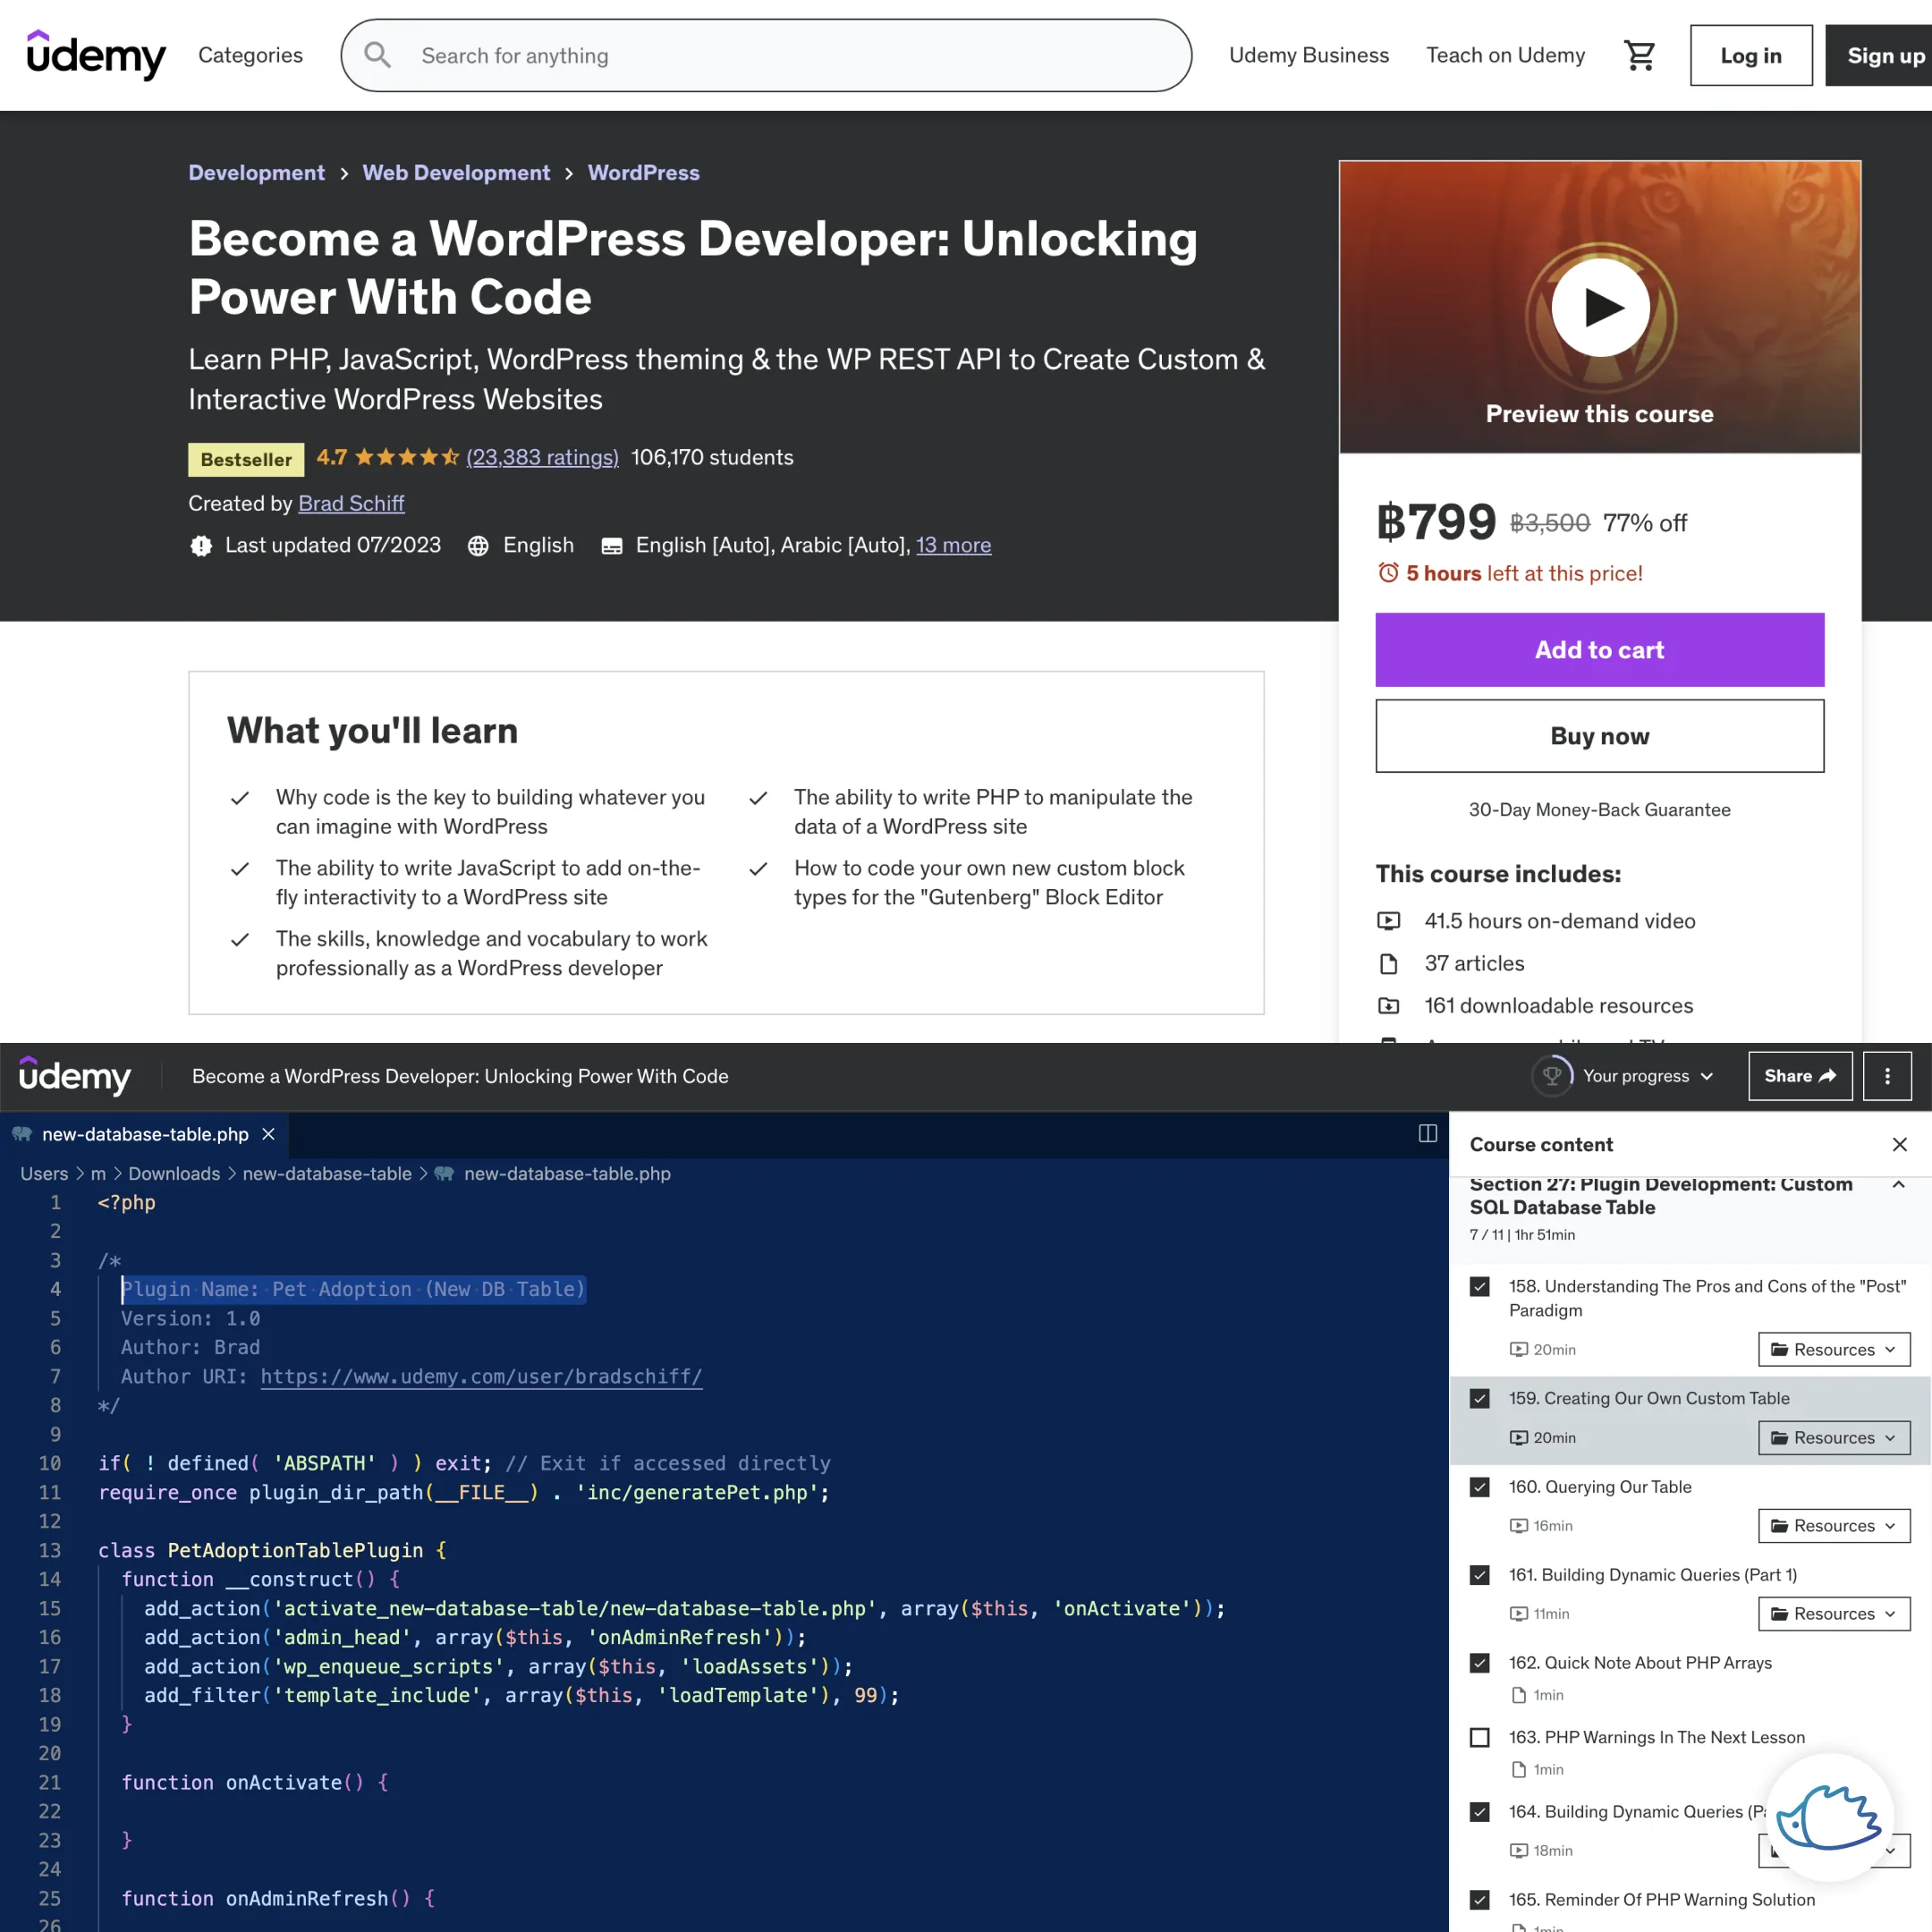The image size is (1932, 1932).
Task: Click the elephant icon on the new-database-table.php tab
Action: 21,1134
